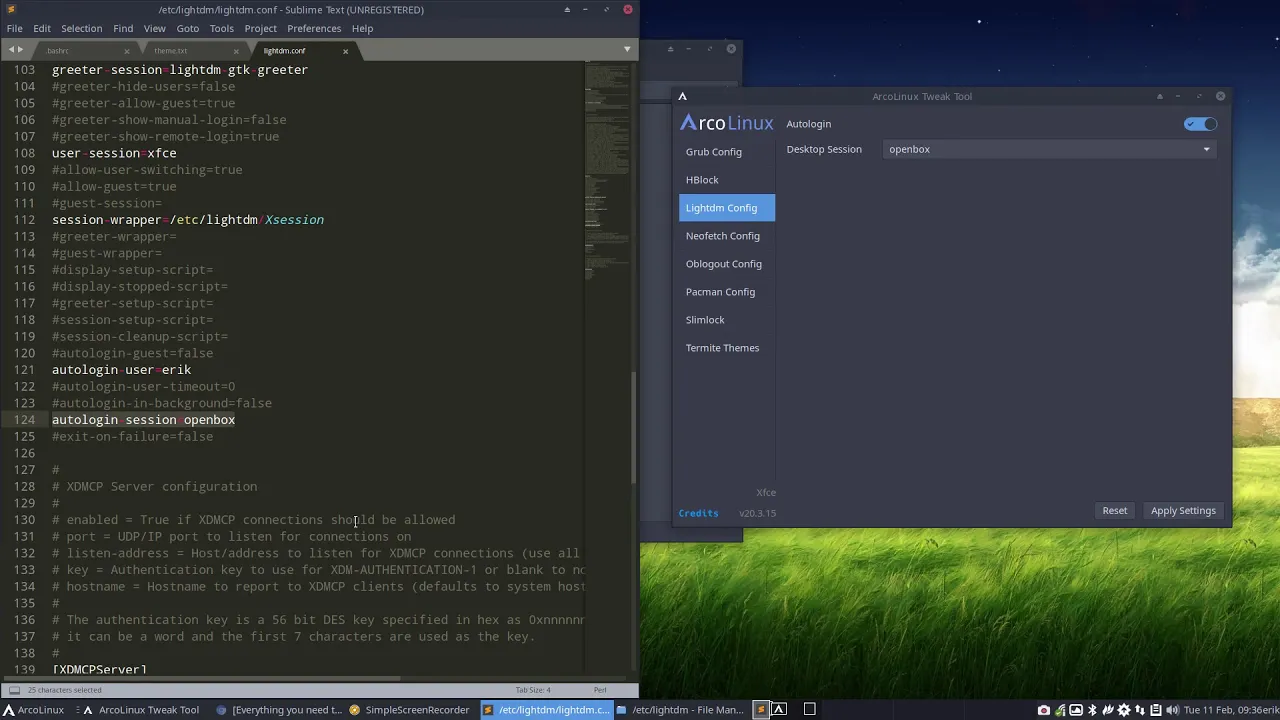Close the lightdm.conf tab
The image size is (1280, 720).
click(346, 51)
